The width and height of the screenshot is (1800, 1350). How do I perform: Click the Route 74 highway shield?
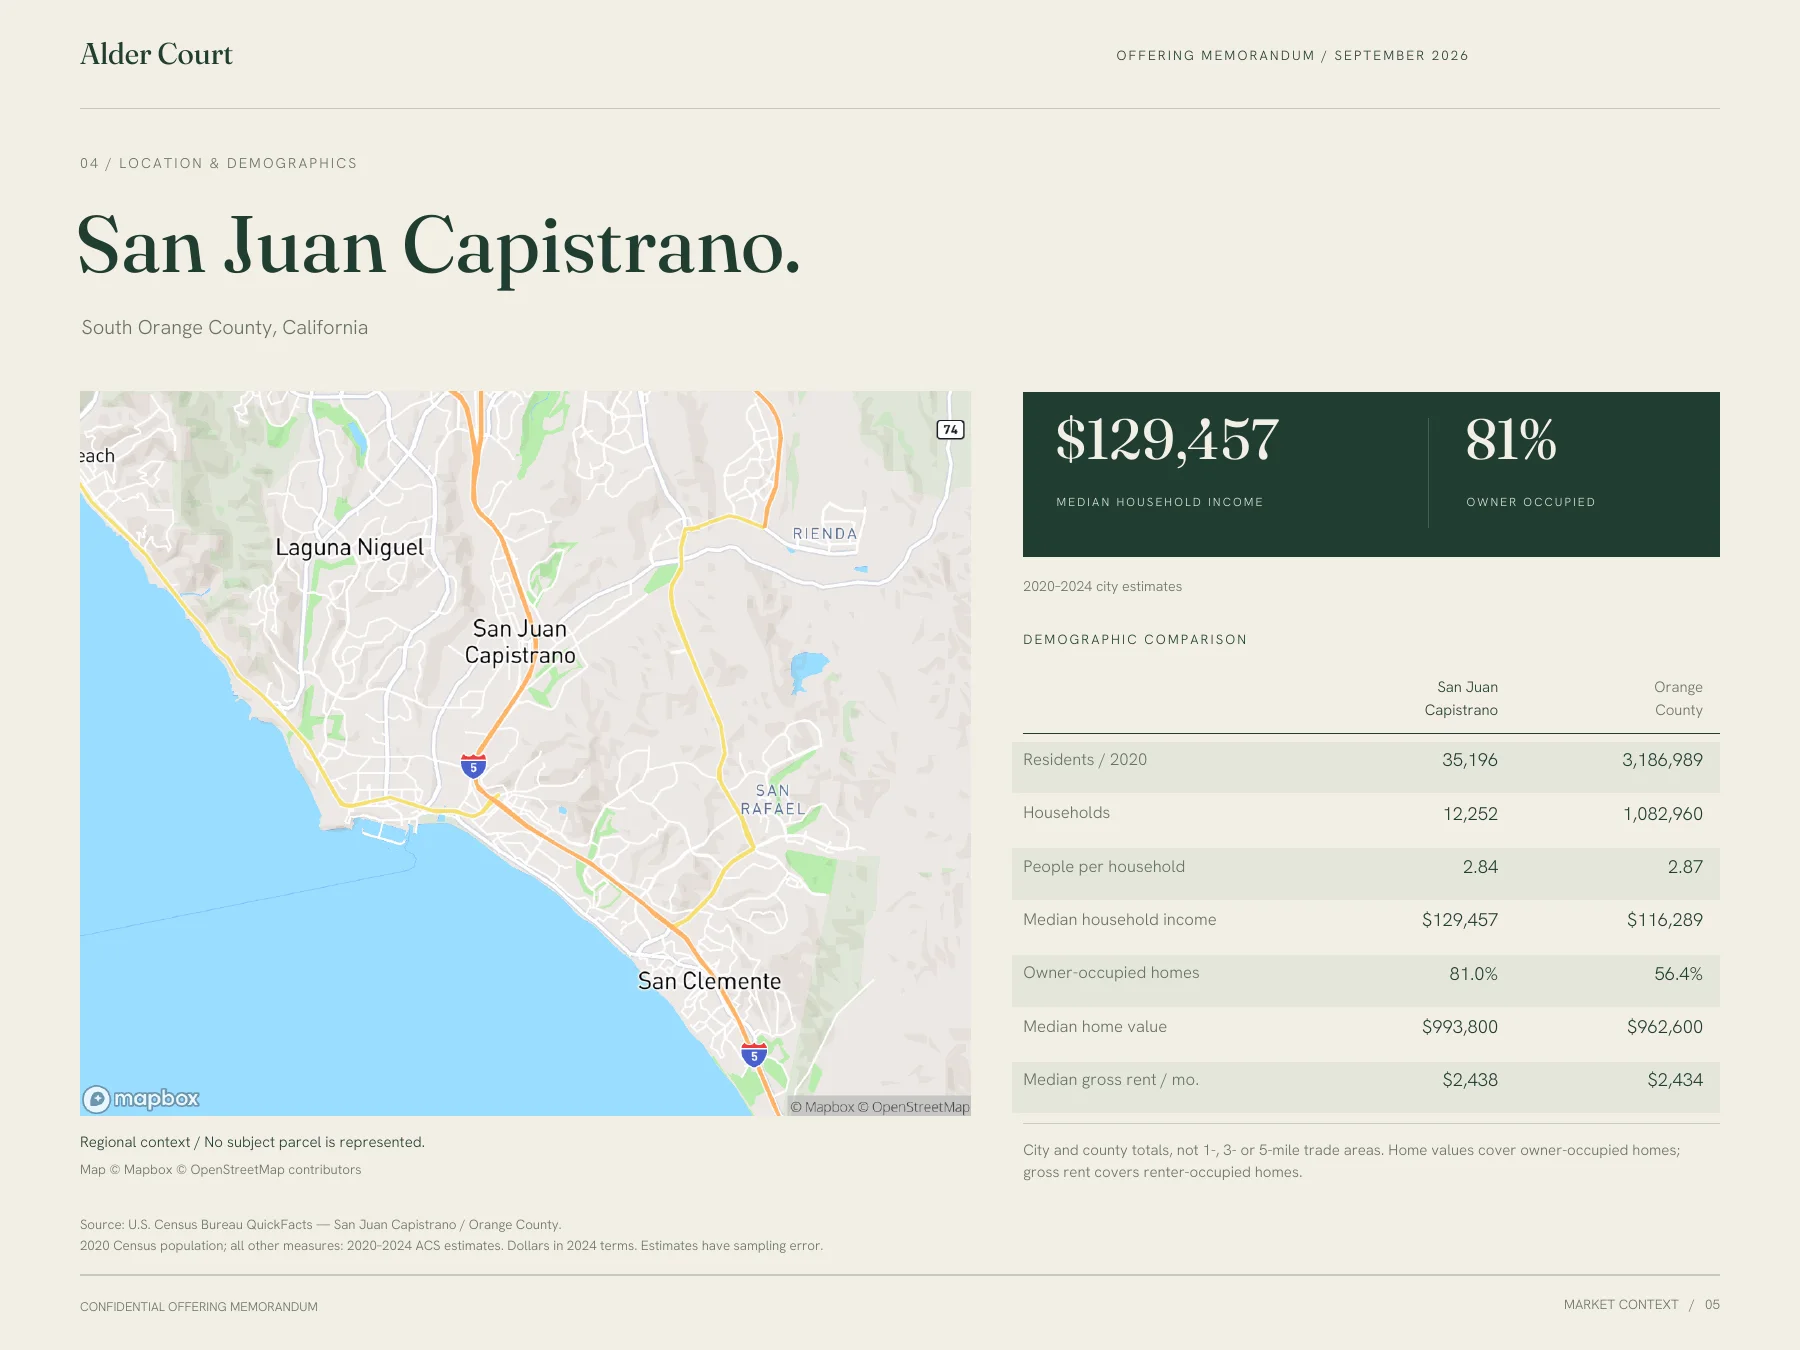pos(950,429)
